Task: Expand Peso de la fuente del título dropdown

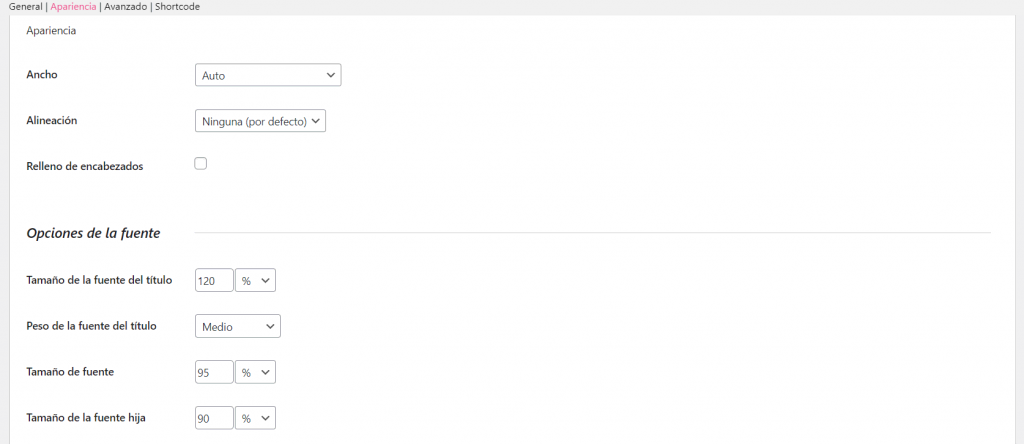Action: 238,326
